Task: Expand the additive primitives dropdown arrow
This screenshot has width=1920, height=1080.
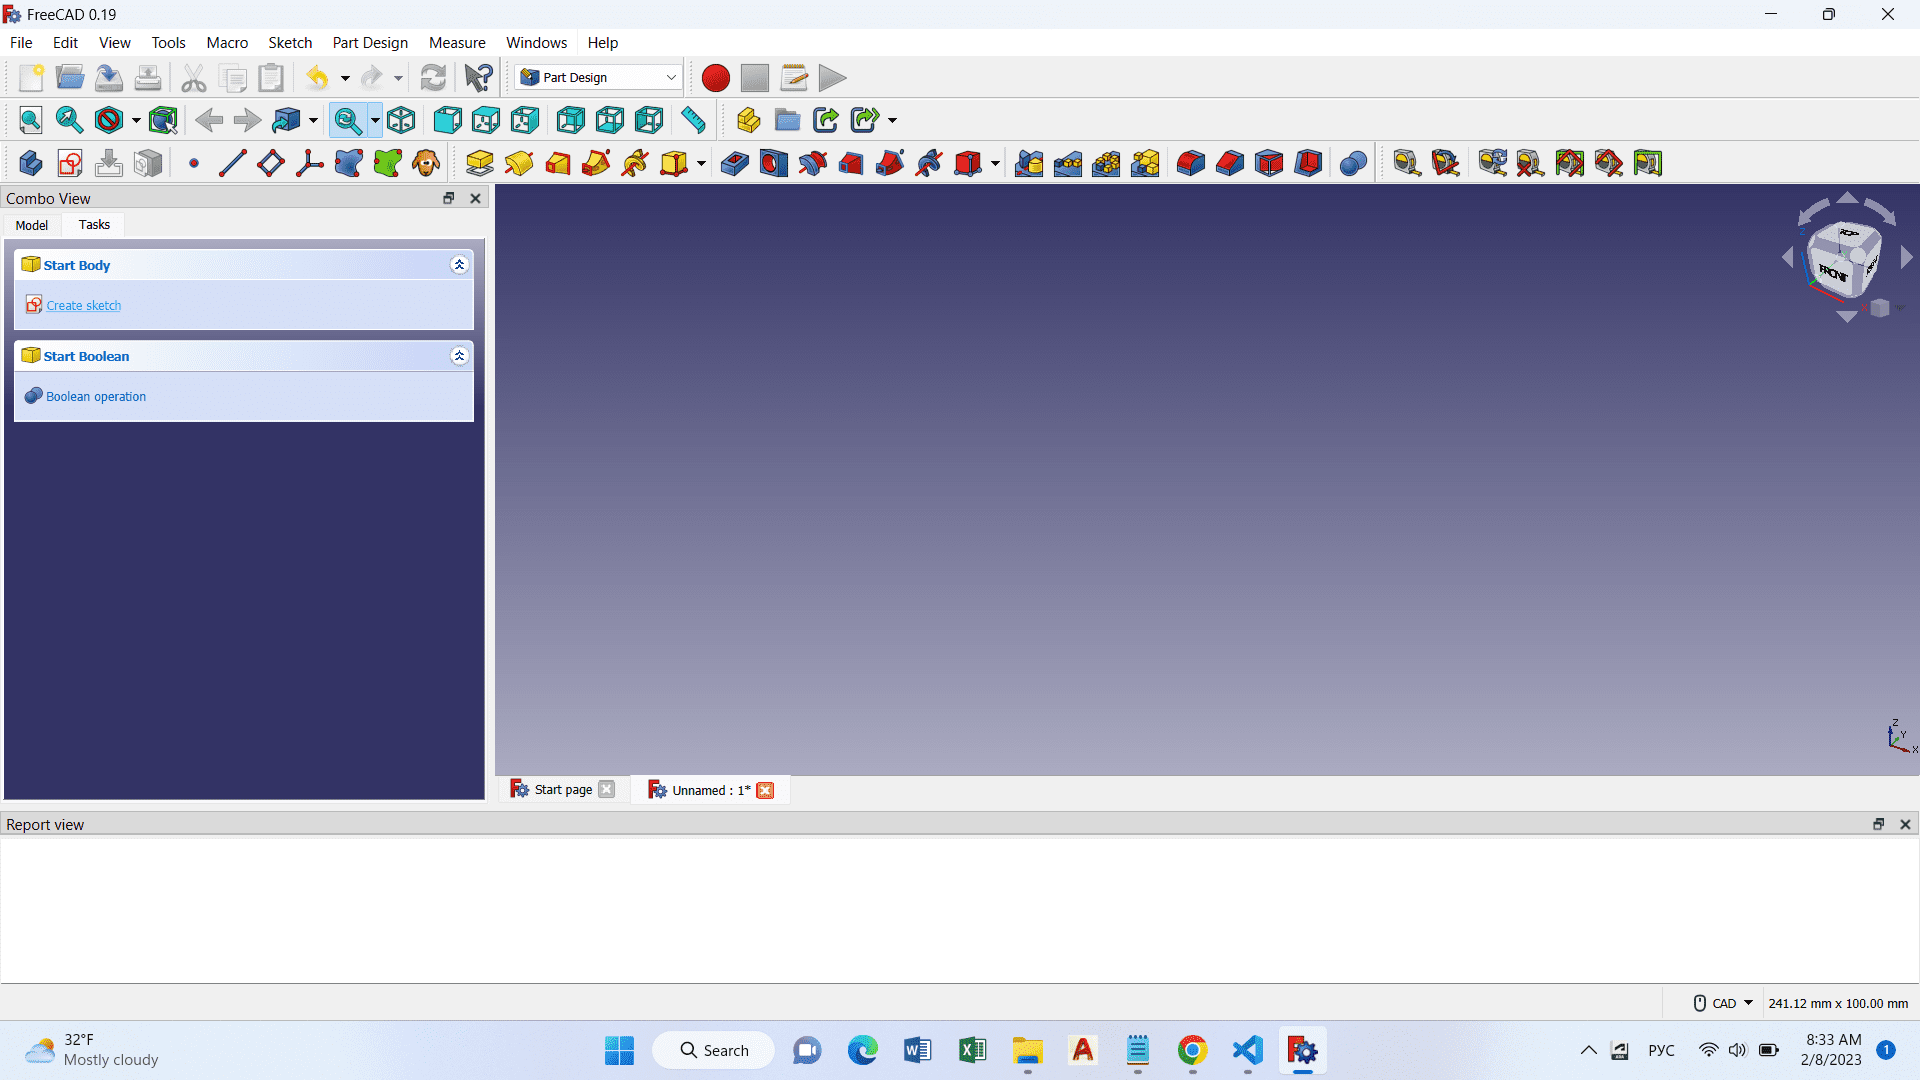Action: tap(700, 165)
